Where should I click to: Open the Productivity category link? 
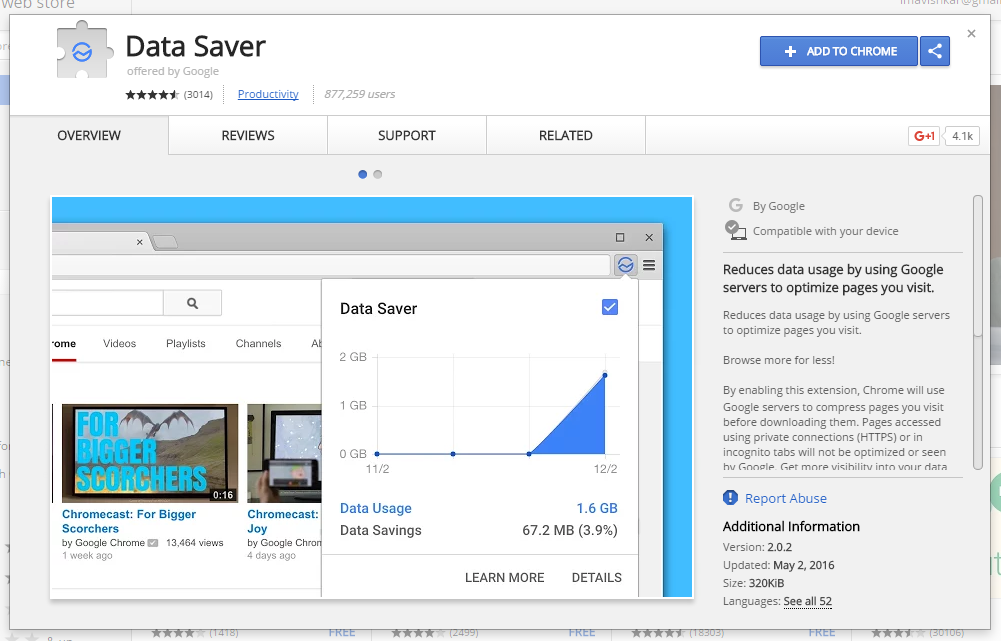pos(268,94)
